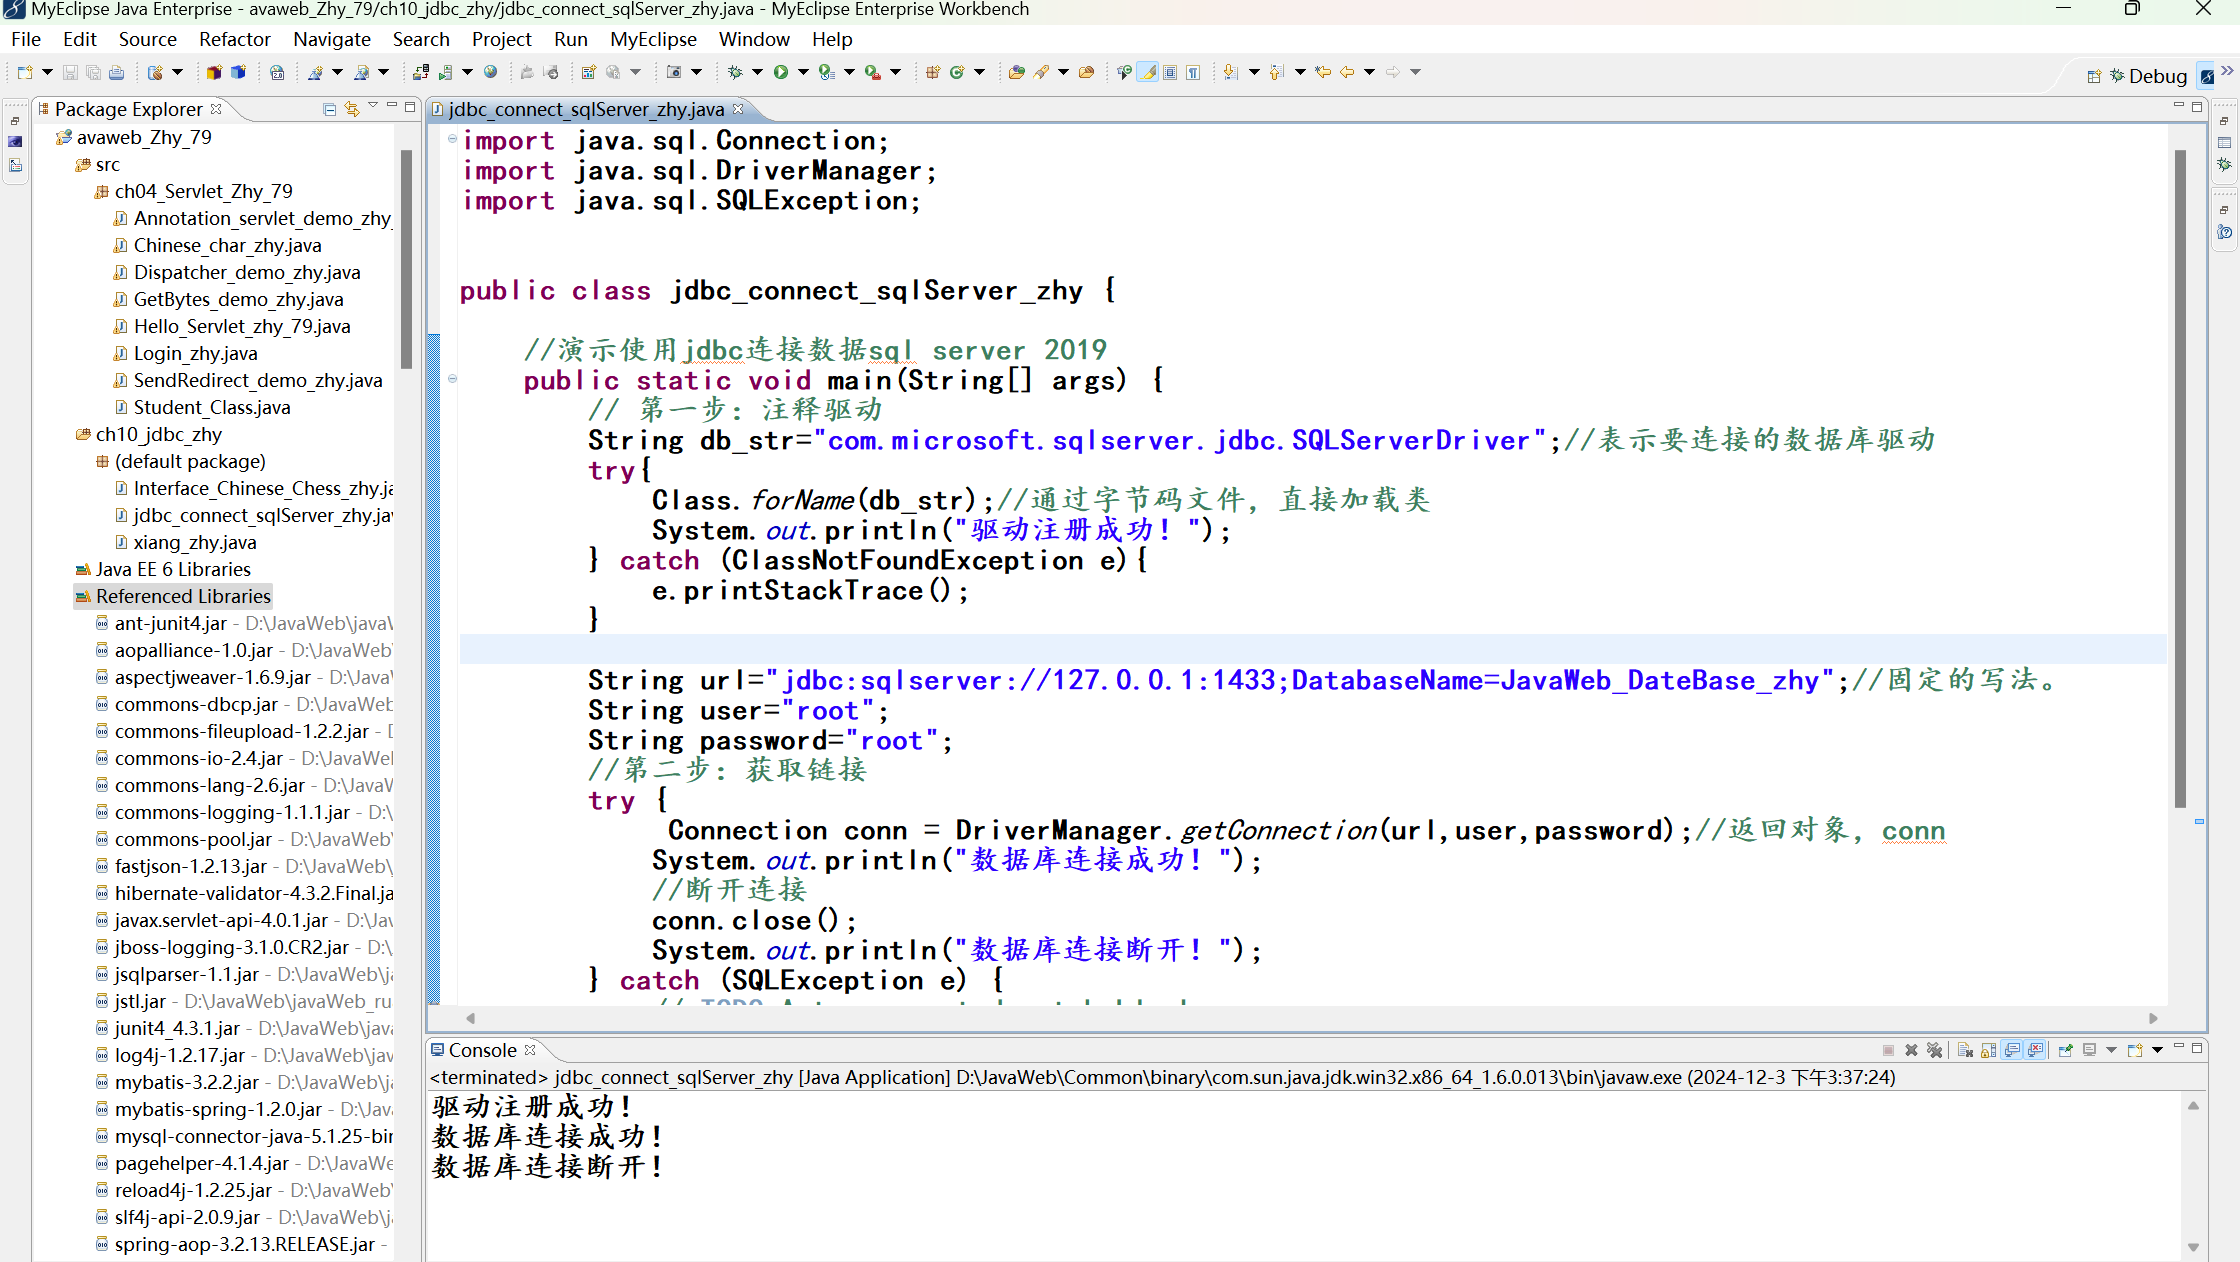Viewport: 2240px width, 1262px height.
Task: Open the New file dropdown arrow
Action: click(46, 72)
